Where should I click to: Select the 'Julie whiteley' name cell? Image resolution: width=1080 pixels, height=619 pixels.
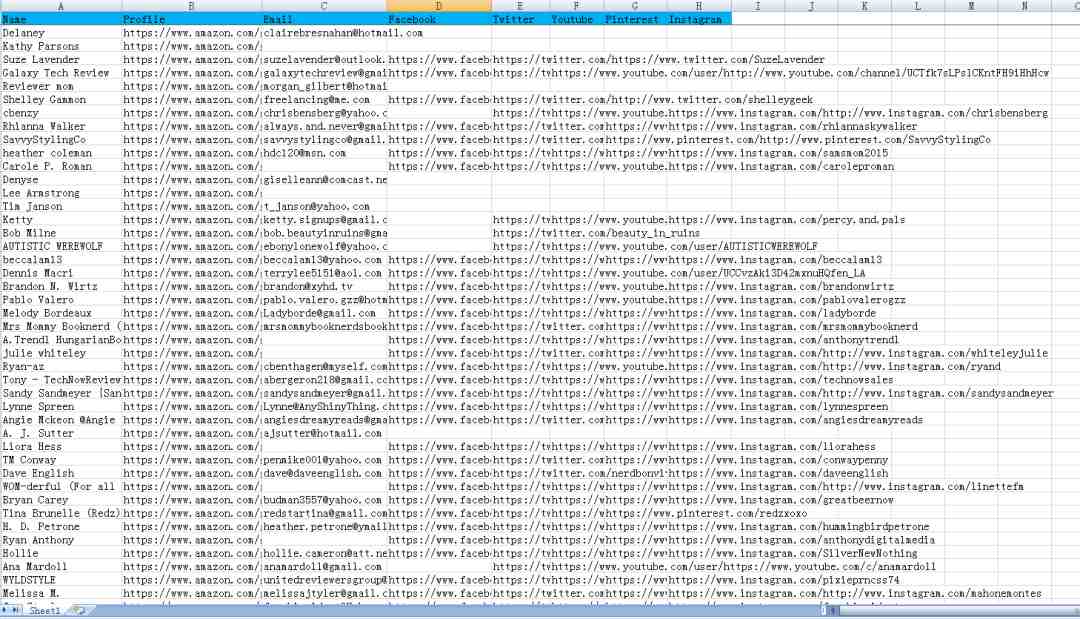tap(61, 353)
